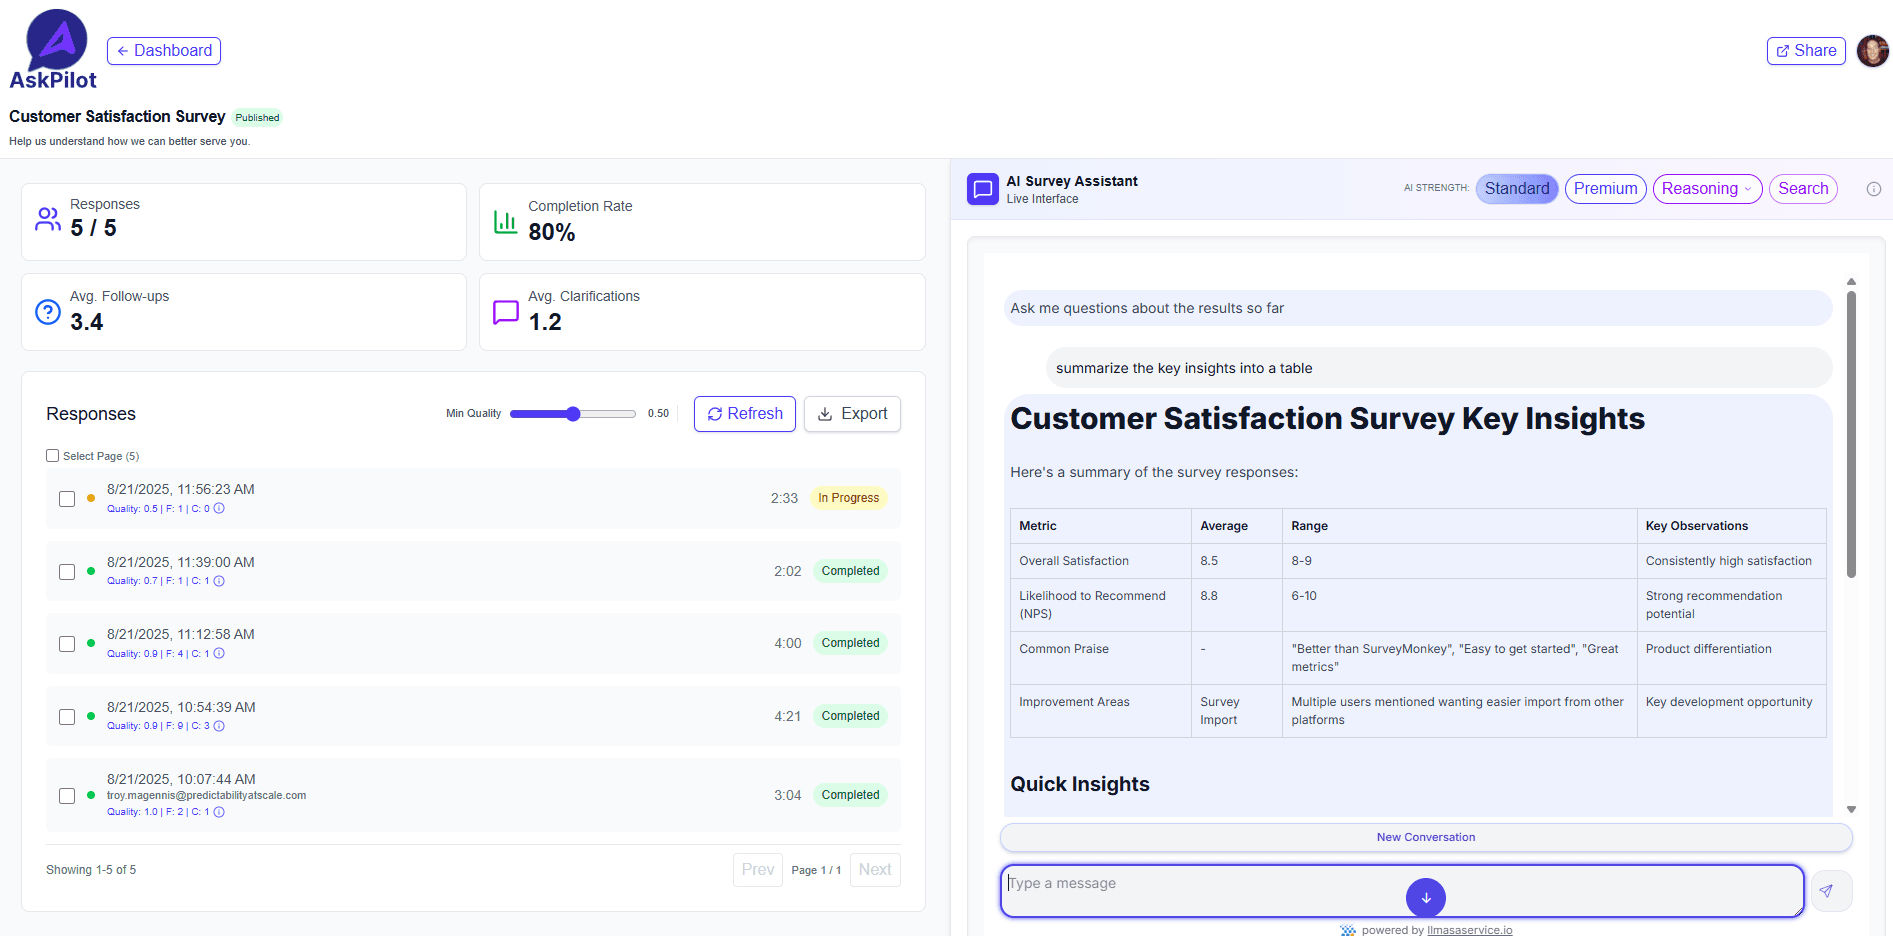Switch AI strength to Premium
The width and height of the screenshot is (1893, 936).
(x=1605, y=188)
